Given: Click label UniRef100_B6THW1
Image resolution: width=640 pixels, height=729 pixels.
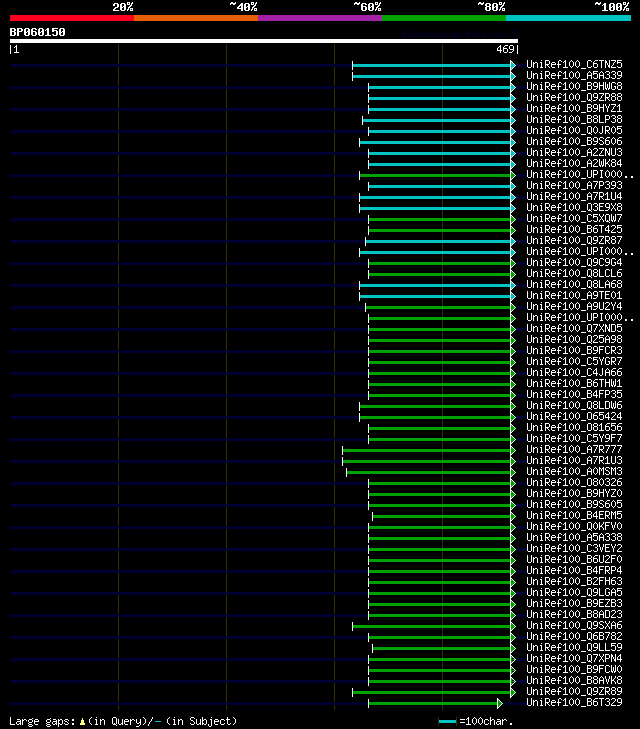Looking at the screenshot, I should pyautogui.click(x=574, y=384).
